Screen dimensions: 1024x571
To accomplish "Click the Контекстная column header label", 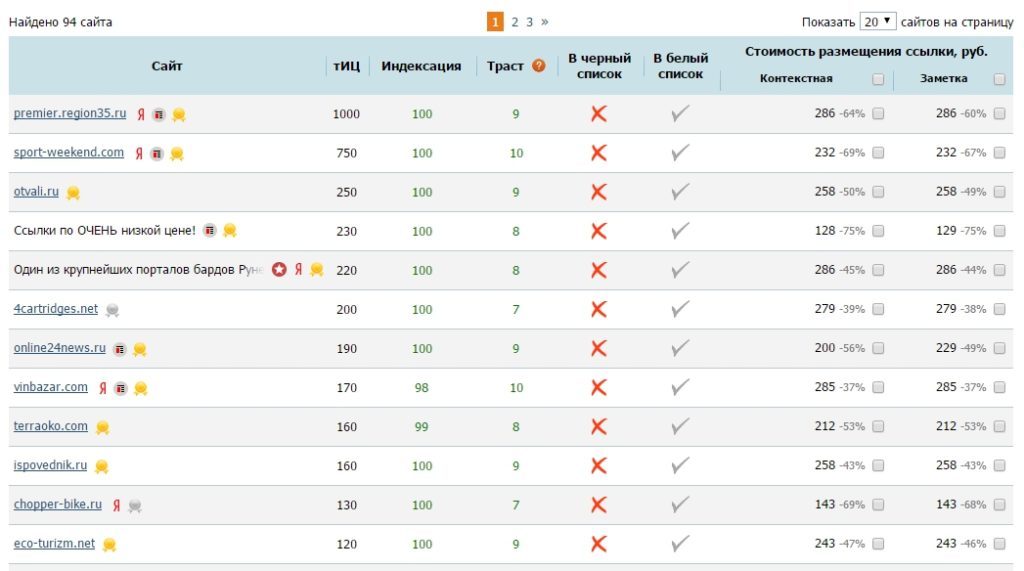I will point(796,78).
